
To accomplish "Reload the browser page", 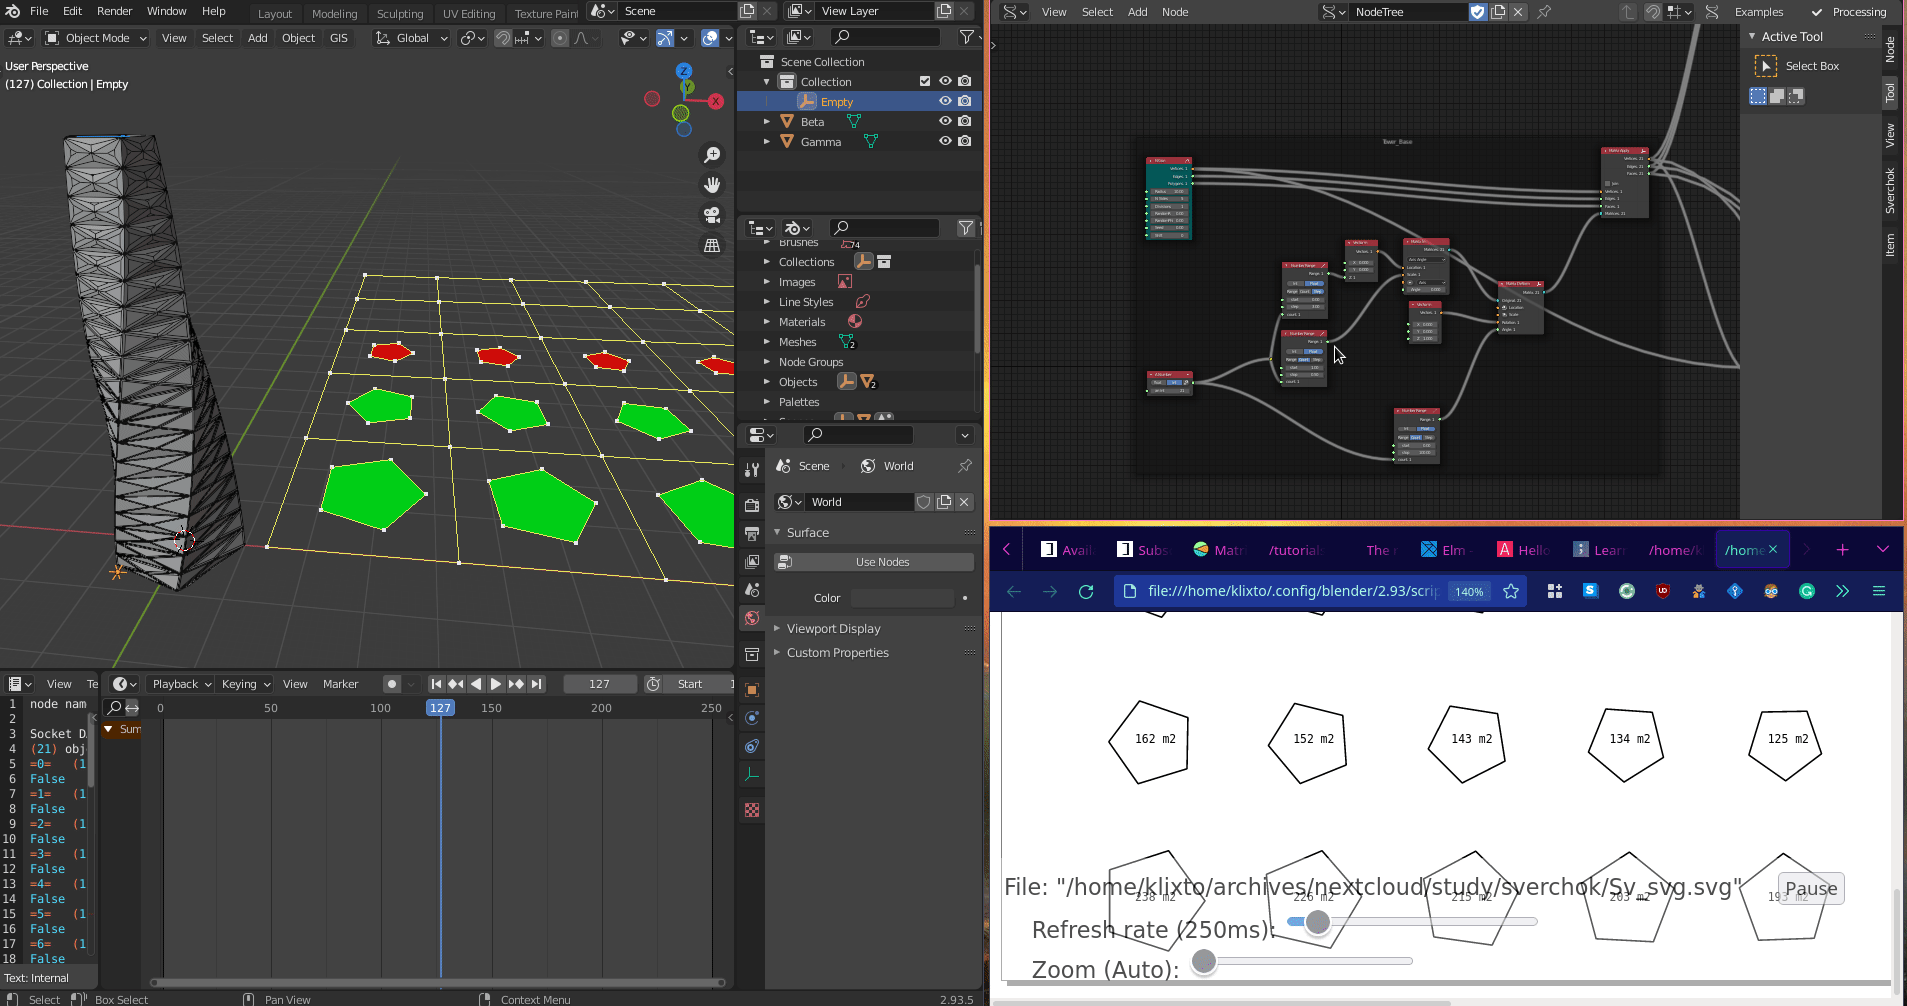I will (1086, 591).
